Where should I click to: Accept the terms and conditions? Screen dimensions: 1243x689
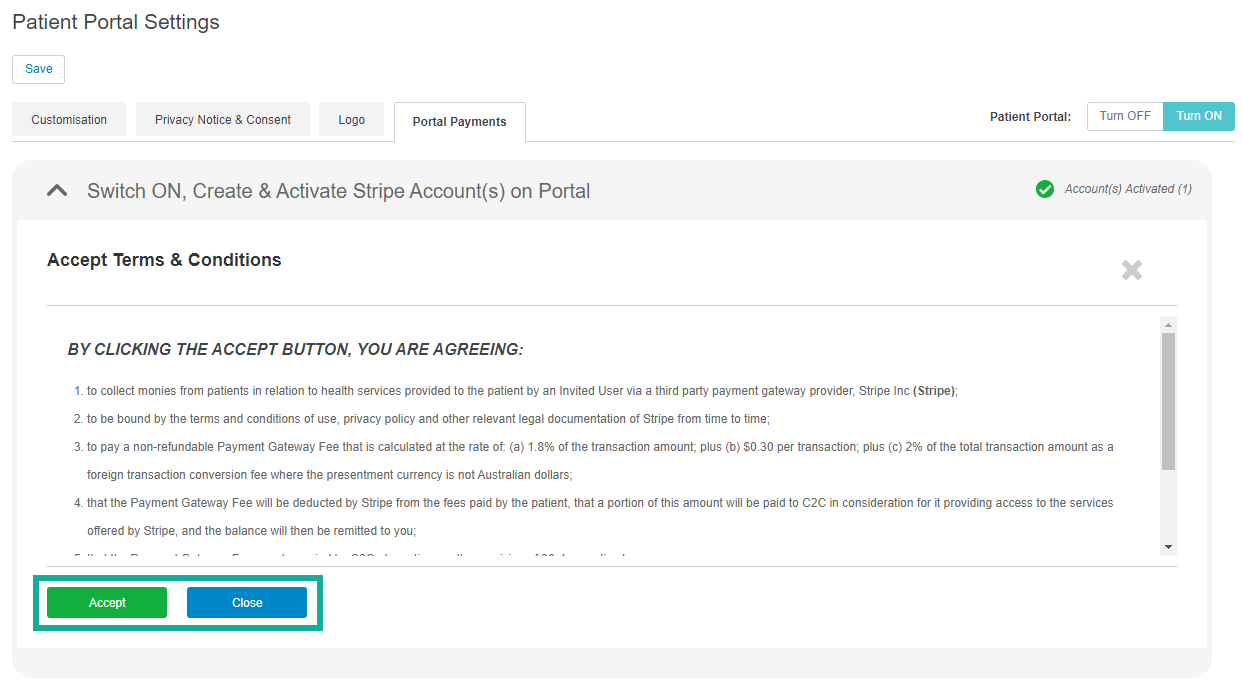107,603
